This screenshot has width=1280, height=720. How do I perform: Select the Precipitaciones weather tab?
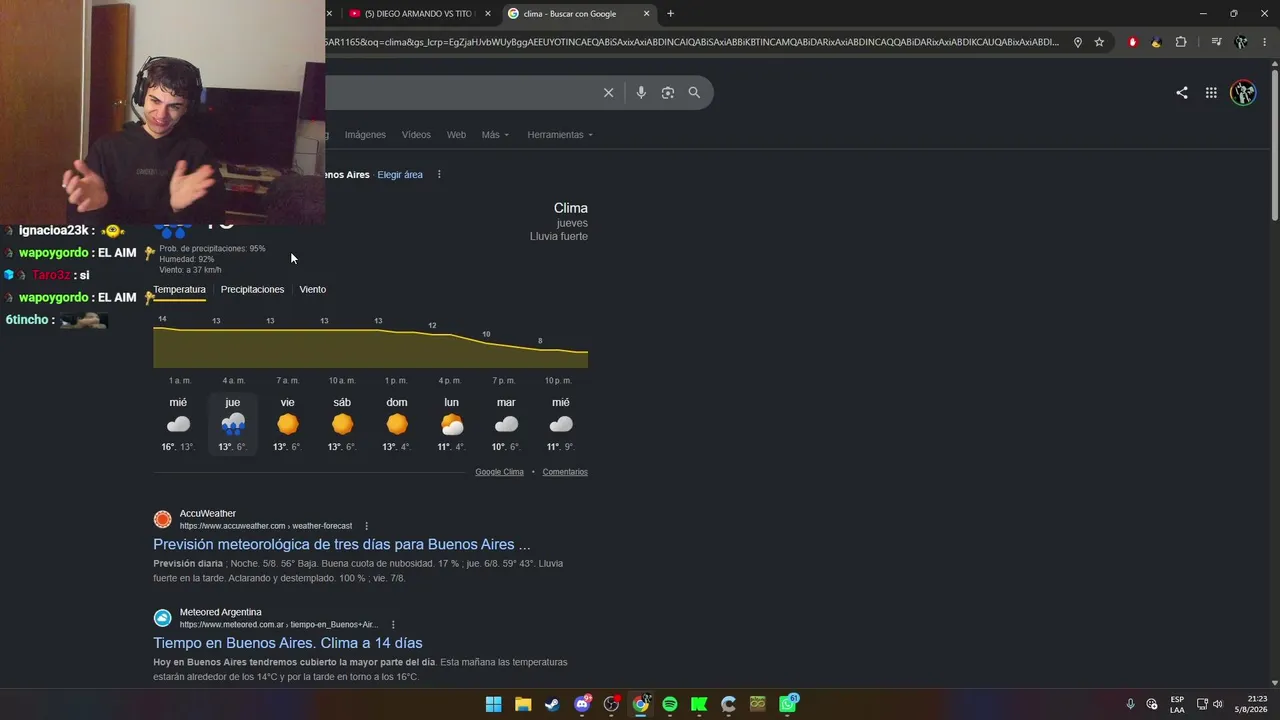pyautogui.click(x=252, y=290)
